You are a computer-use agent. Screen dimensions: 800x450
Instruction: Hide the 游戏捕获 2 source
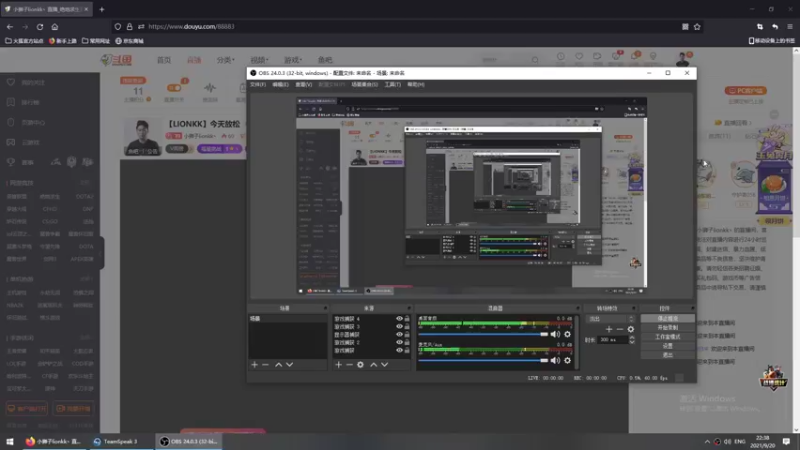[399, 342]
